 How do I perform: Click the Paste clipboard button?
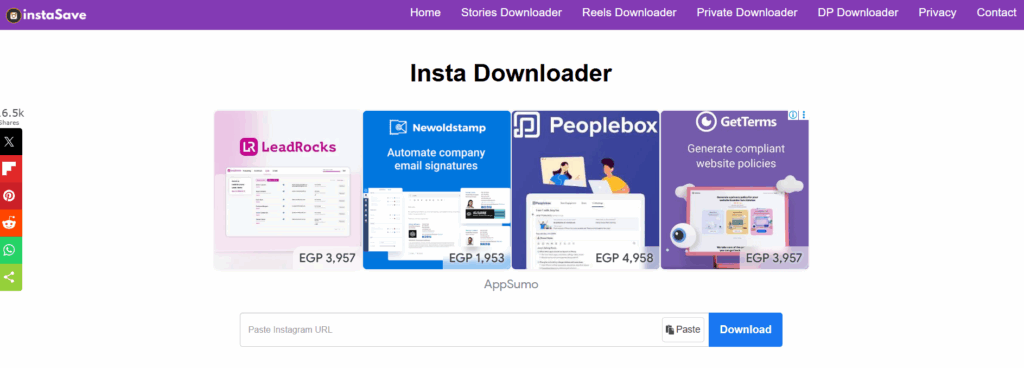pos(683,330)
